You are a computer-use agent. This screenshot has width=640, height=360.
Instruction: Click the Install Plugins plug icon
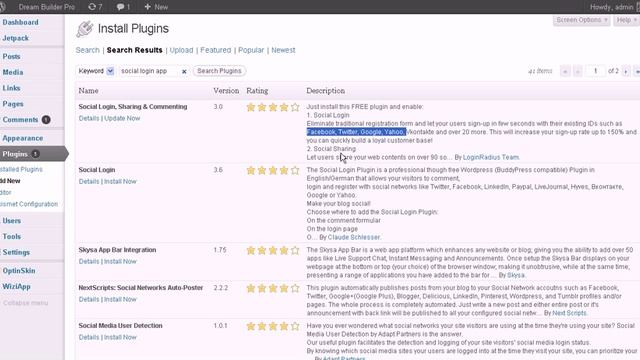coord(84,29)
